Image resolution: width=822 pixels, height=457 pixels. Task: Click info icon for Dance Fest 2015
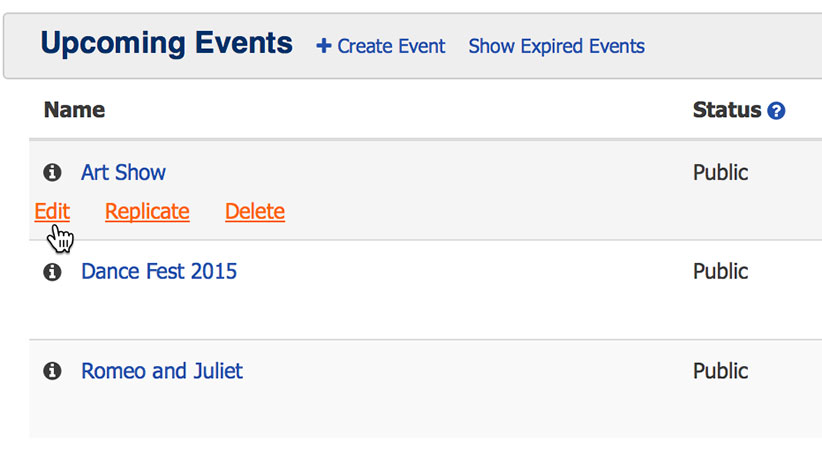click(x=52, y=272)
